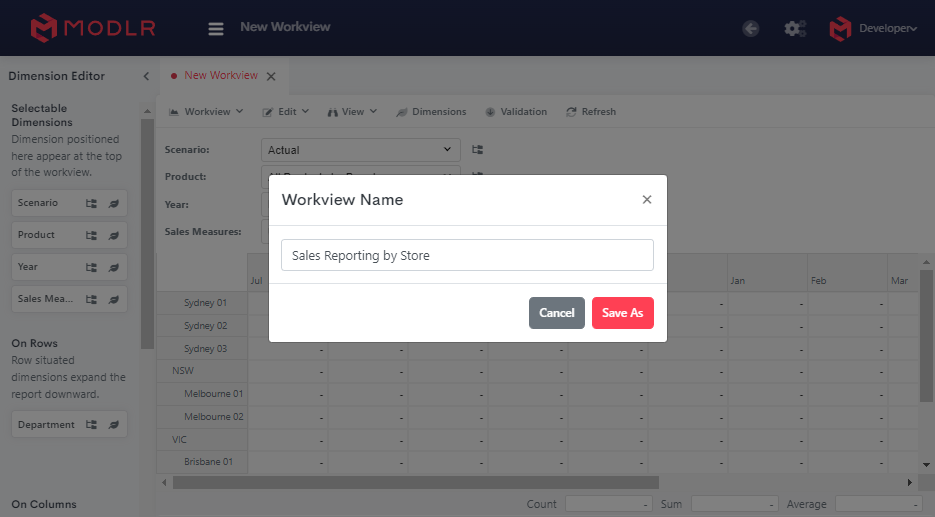This screenshot has width=935, height=517.
Task: Collapse the Dimension Editor panel
Action: pos(146,76)
